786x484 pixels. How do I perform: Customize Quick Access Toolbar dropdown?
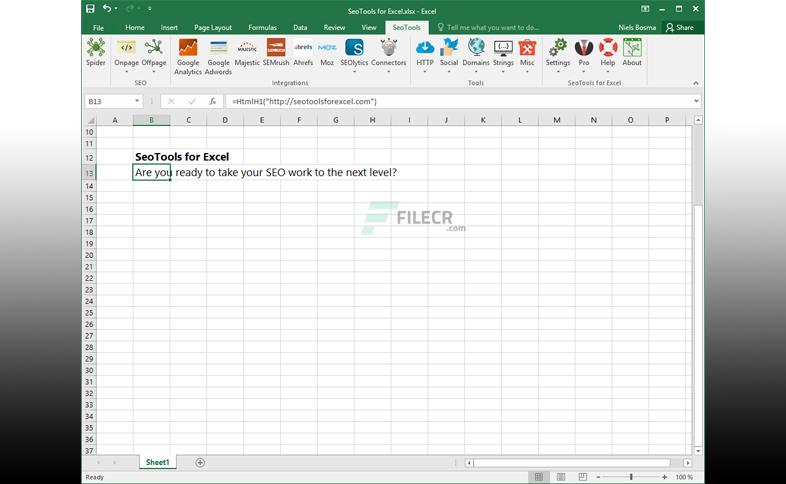(149, 9)
